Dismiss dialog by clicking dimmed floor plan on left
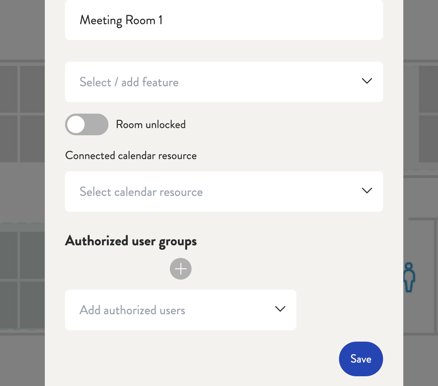Image resolution: width=438 pixels, height=386 pixels. point(22,193)
